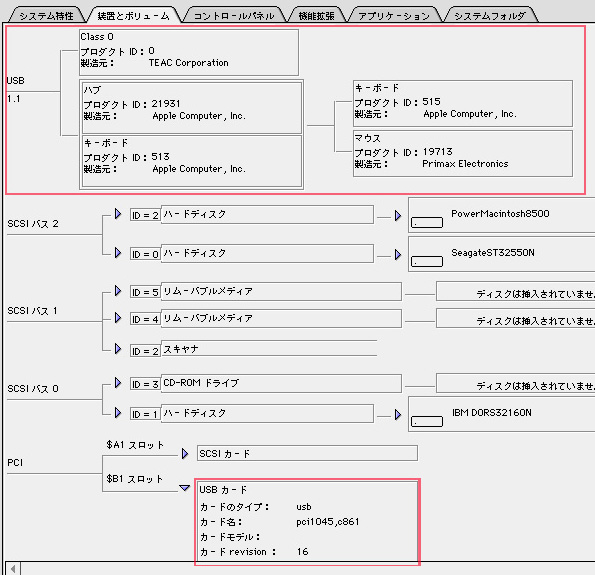The width and height of the screenshot is (595, 575).
Task: Expand SCSI bus 2 ID = 0 hard disk
Action: coord(118,253)
